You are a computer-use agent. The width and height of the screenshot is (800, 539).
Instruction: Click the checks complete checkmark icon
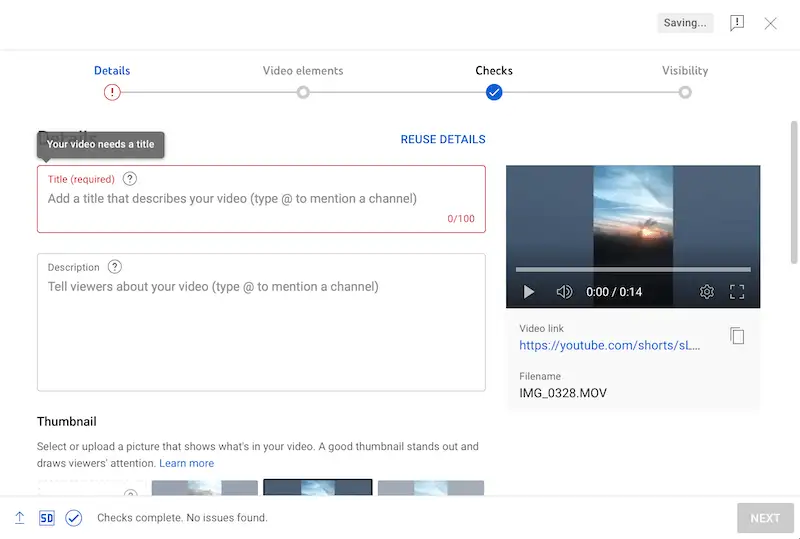tap(73, 518)
